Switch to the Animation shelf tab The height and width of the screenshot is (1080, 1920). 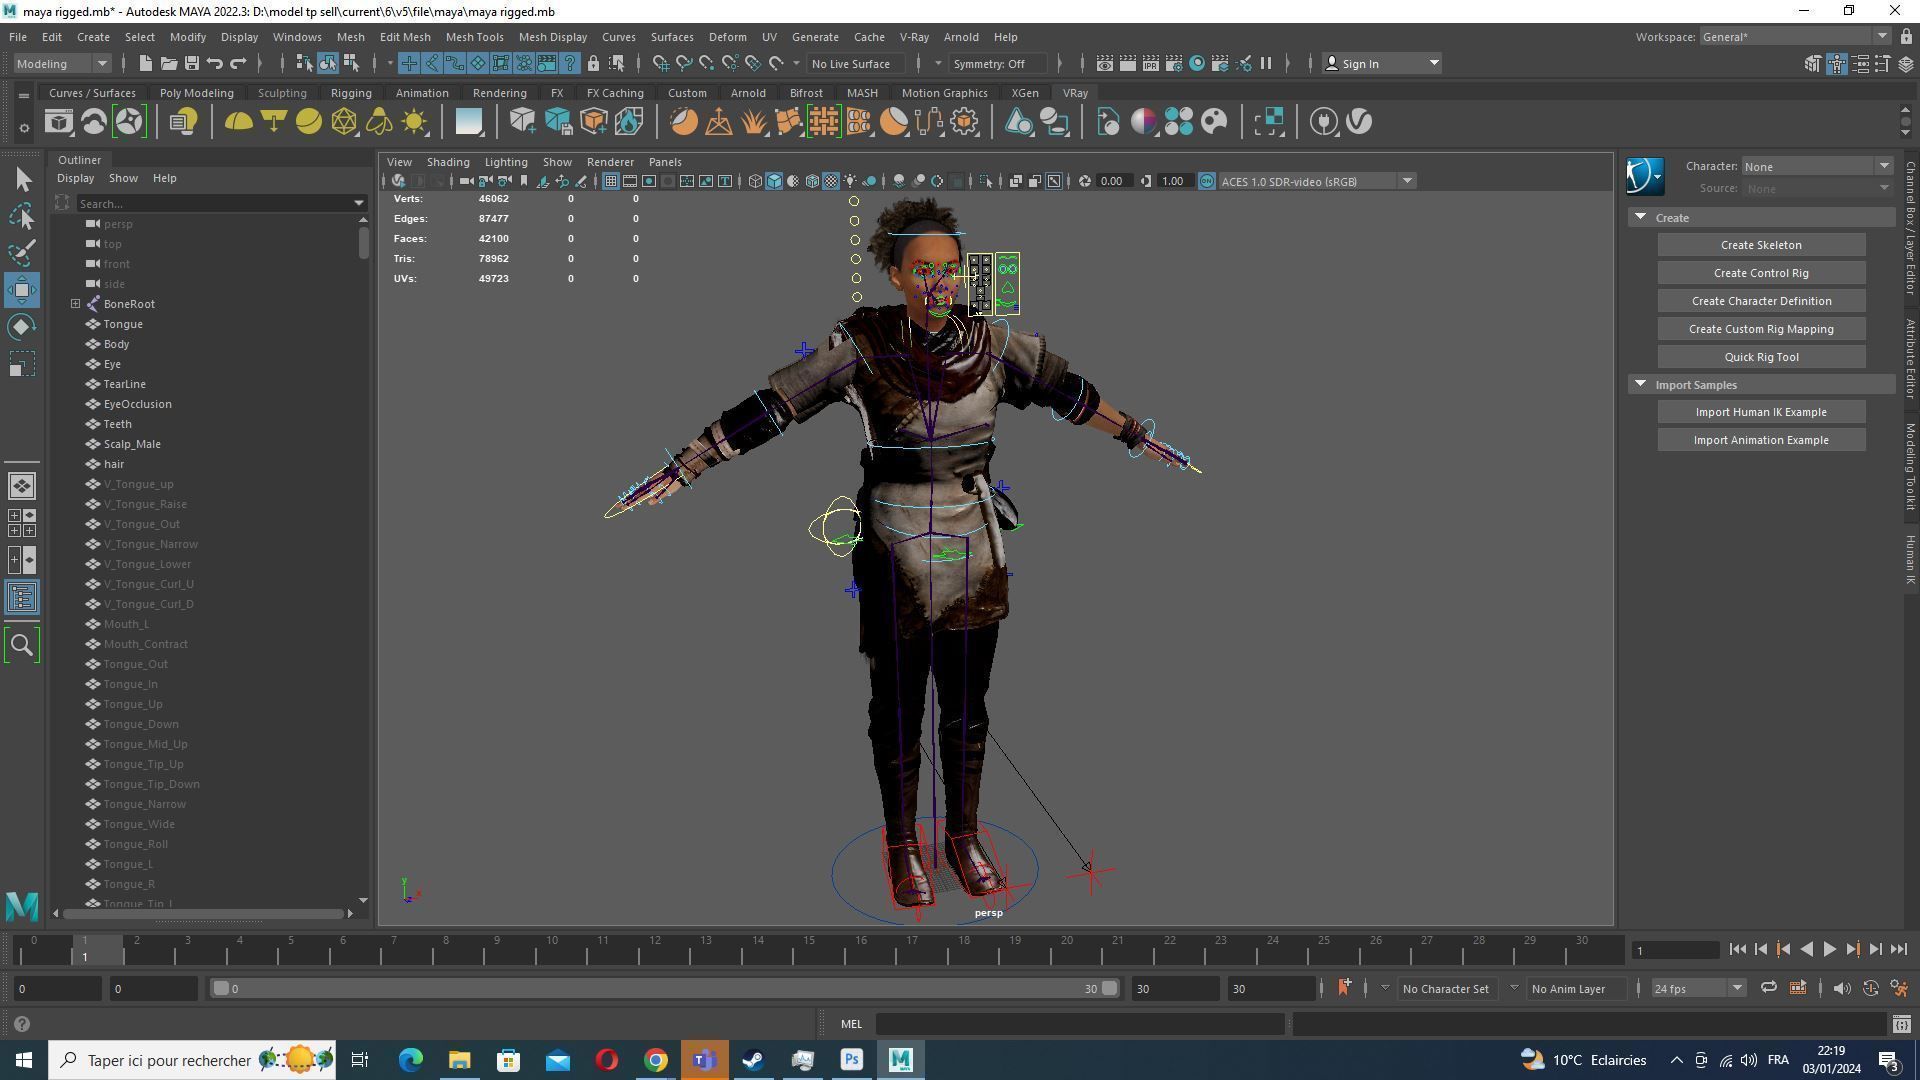tap(422, 93)
